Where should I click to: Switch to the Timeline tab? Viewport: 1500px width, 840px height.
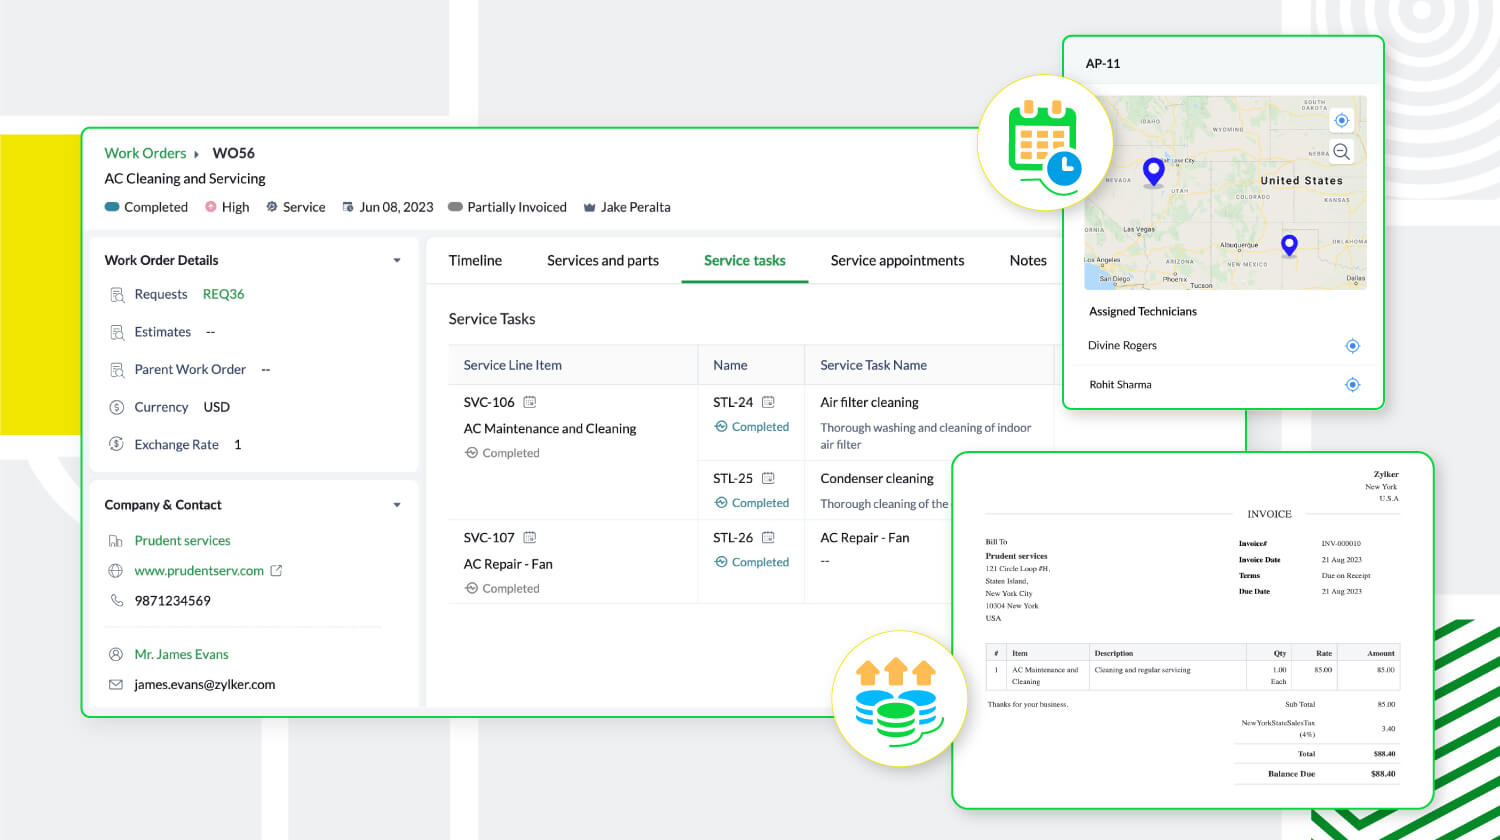tap(475, 260)
